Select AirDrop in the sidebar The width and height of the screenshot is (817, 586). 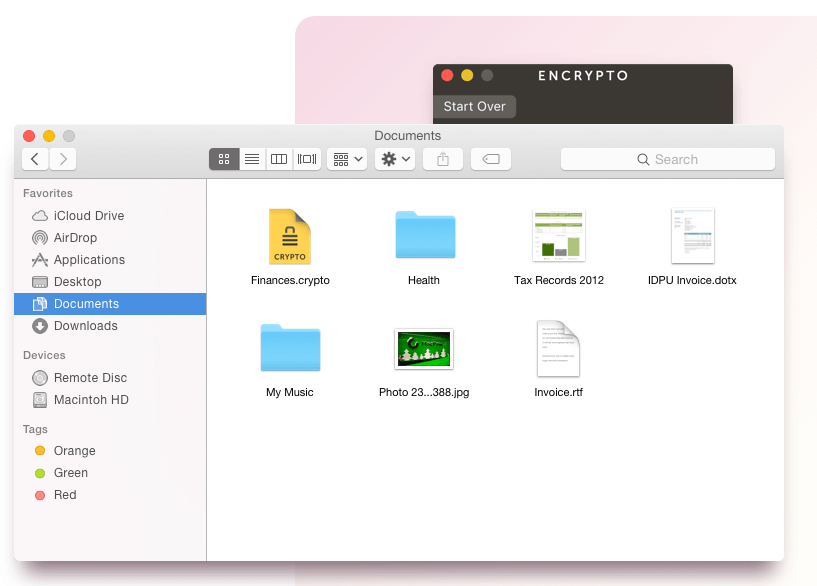pos(110,238)
